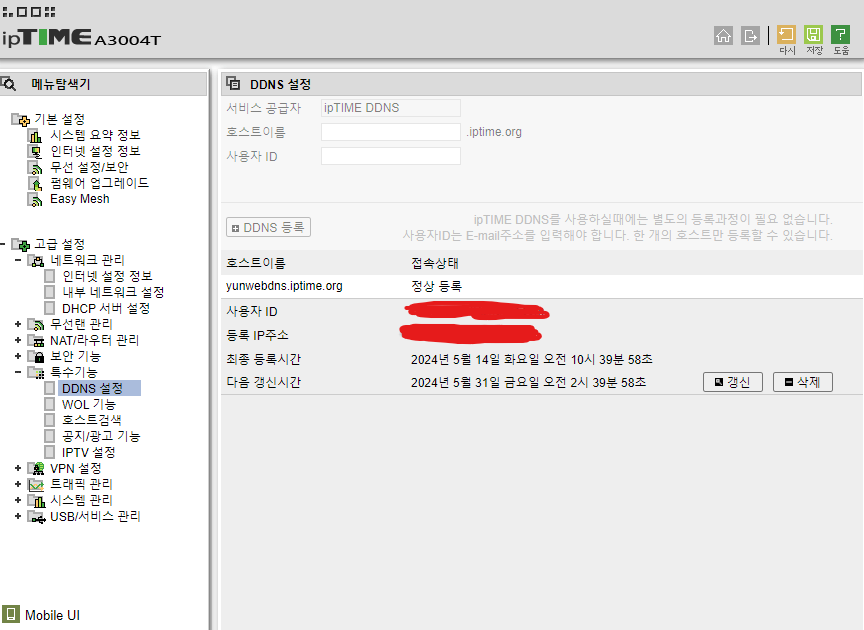This screenshot has width=864, height=630.
Task: Click the 무선 설정/보안 wireless icon
Action: pos(35,167)
